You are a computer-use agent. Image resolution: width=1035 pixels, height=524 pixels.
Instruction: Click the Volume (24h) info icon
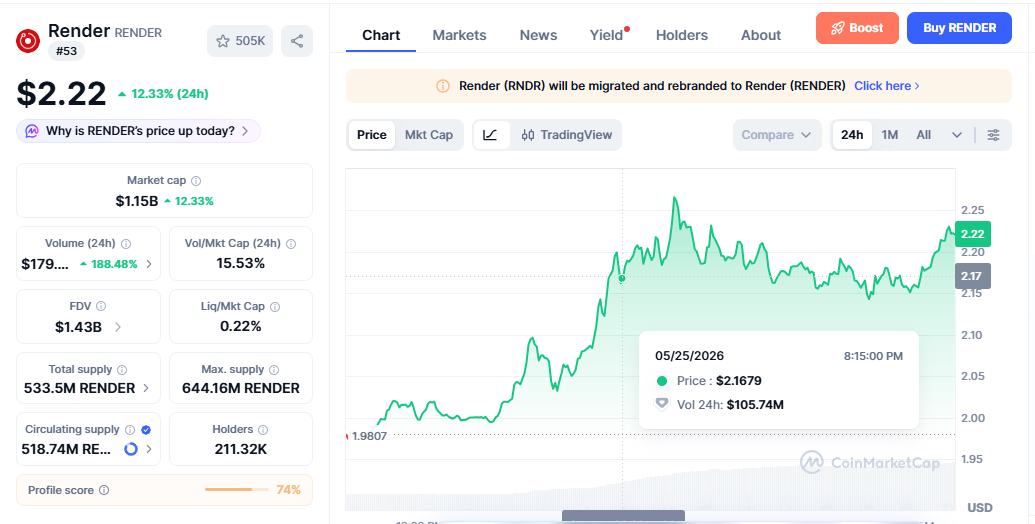(126, 244)
